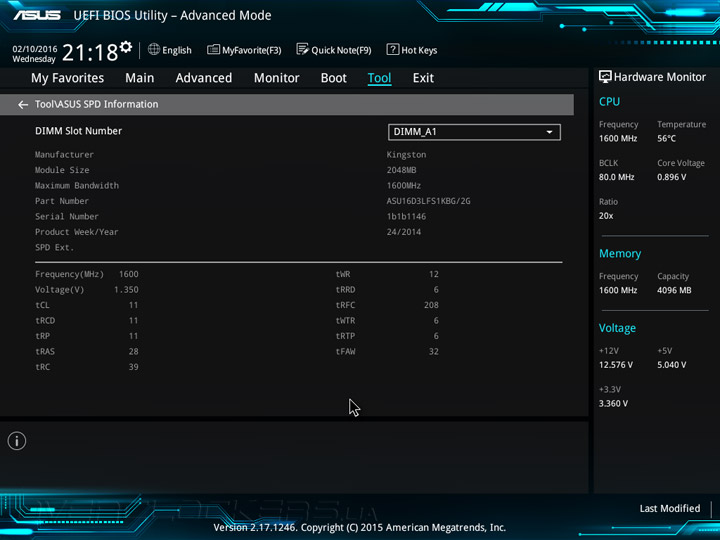This screenshot has height=540, width=720.
Task: Click the tRRD timing label
Action: tap(345, 290)
